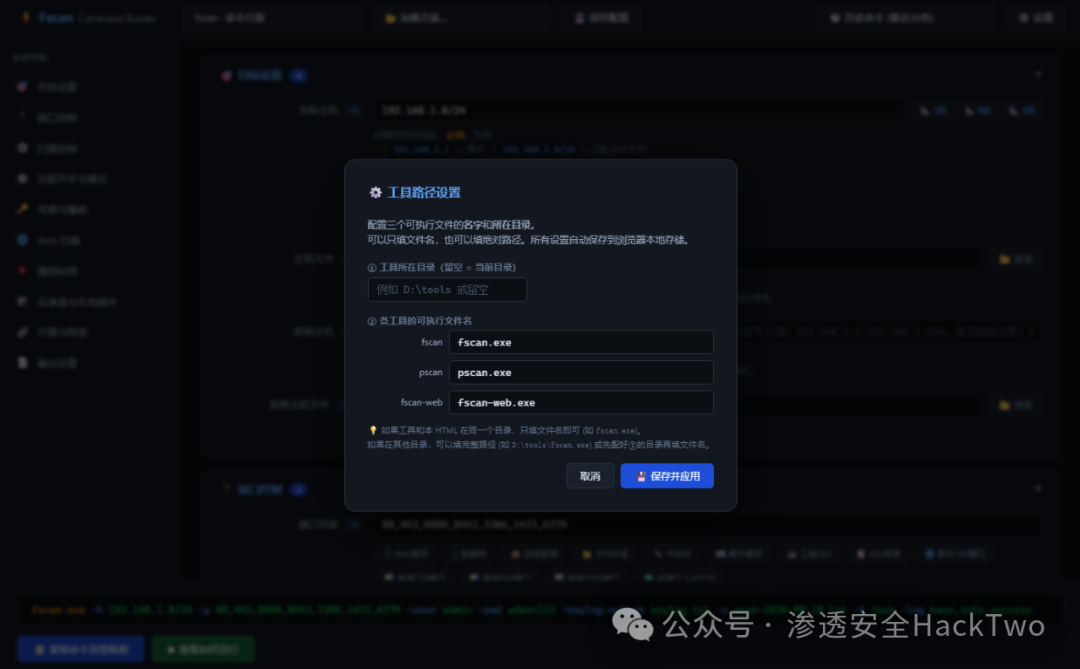The height and width of the screenshot is (669, 1080).
Task: Focus the tool directory input 例如 D:\tools
Action: pyautogui.click(x=447, y=289)
